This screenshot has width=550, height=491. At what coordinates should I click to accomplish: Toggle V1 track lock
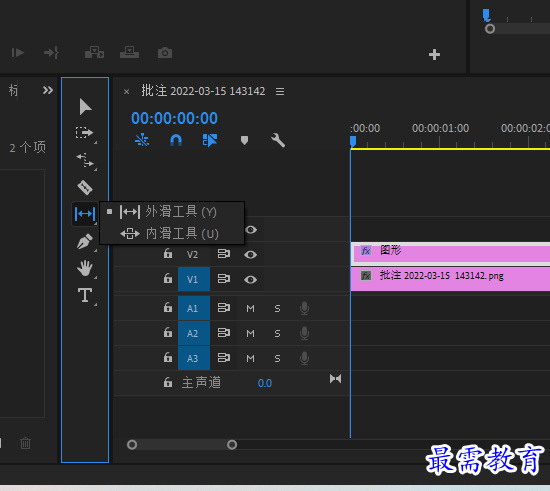(x=168, y=278)
